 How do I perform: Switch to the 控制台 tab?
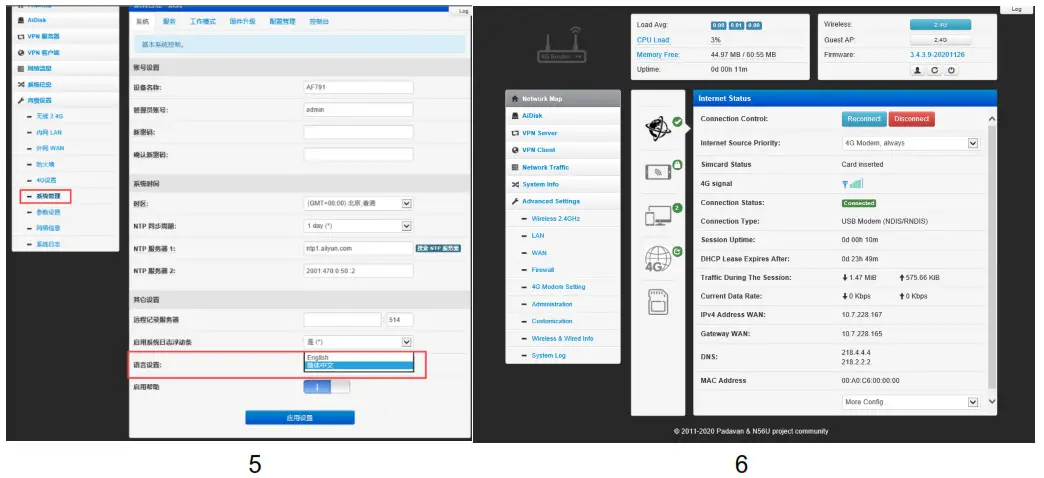(319, 21)
